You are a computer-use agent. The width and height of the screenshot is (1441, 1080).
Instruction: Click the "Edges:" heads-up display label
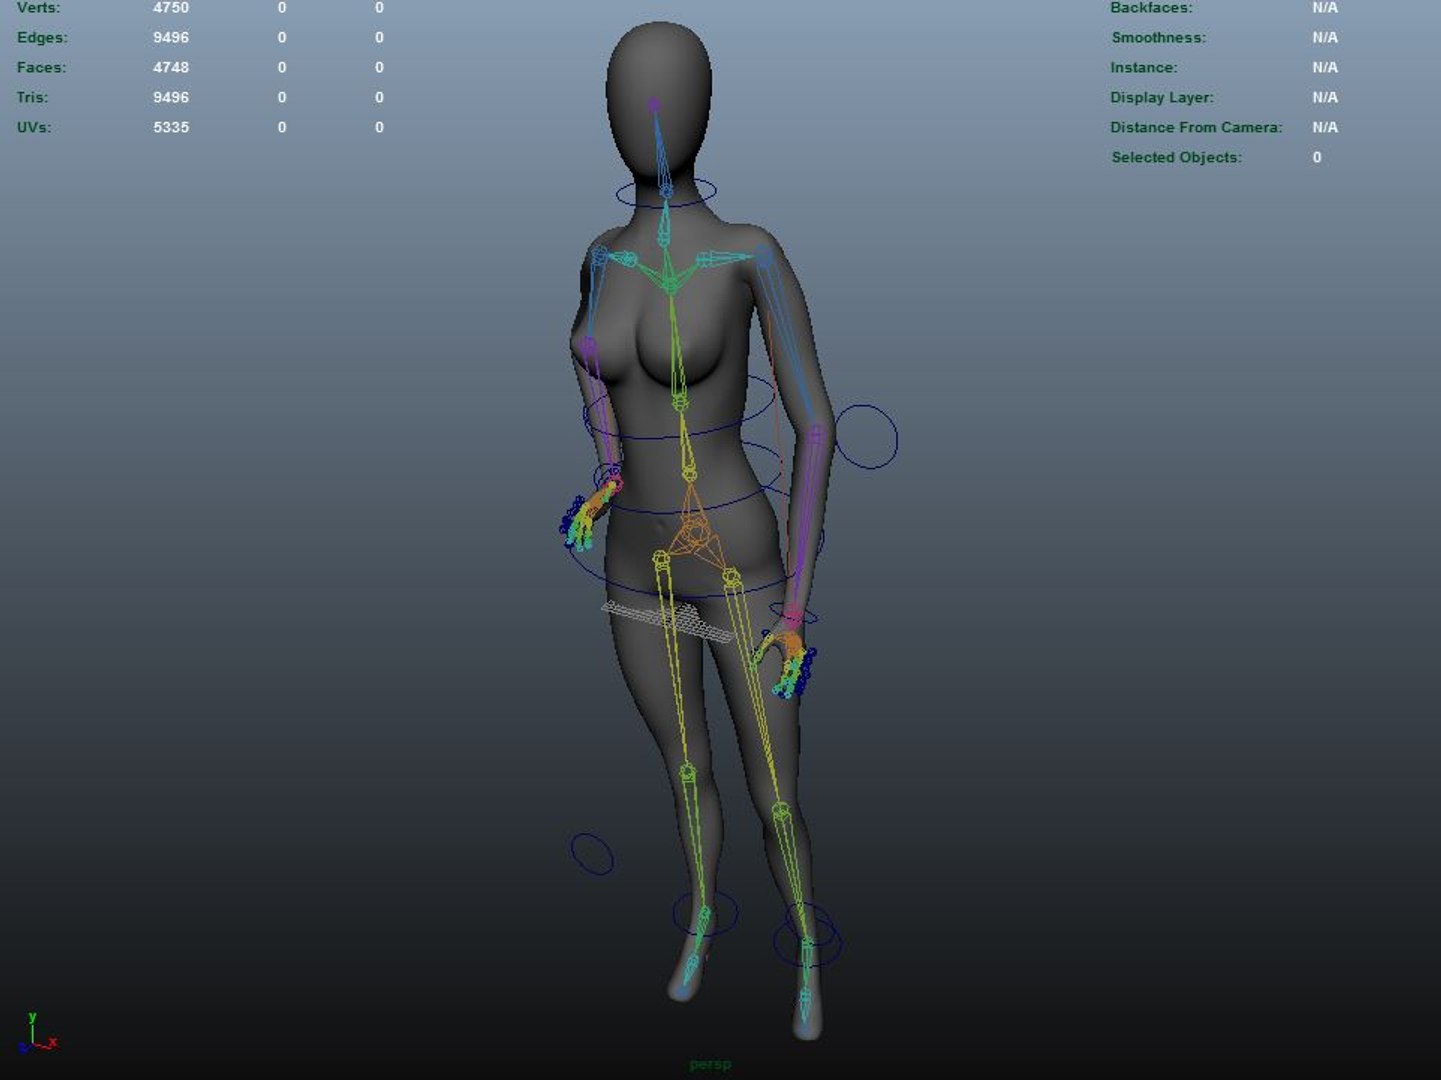(x=42, y=37)
